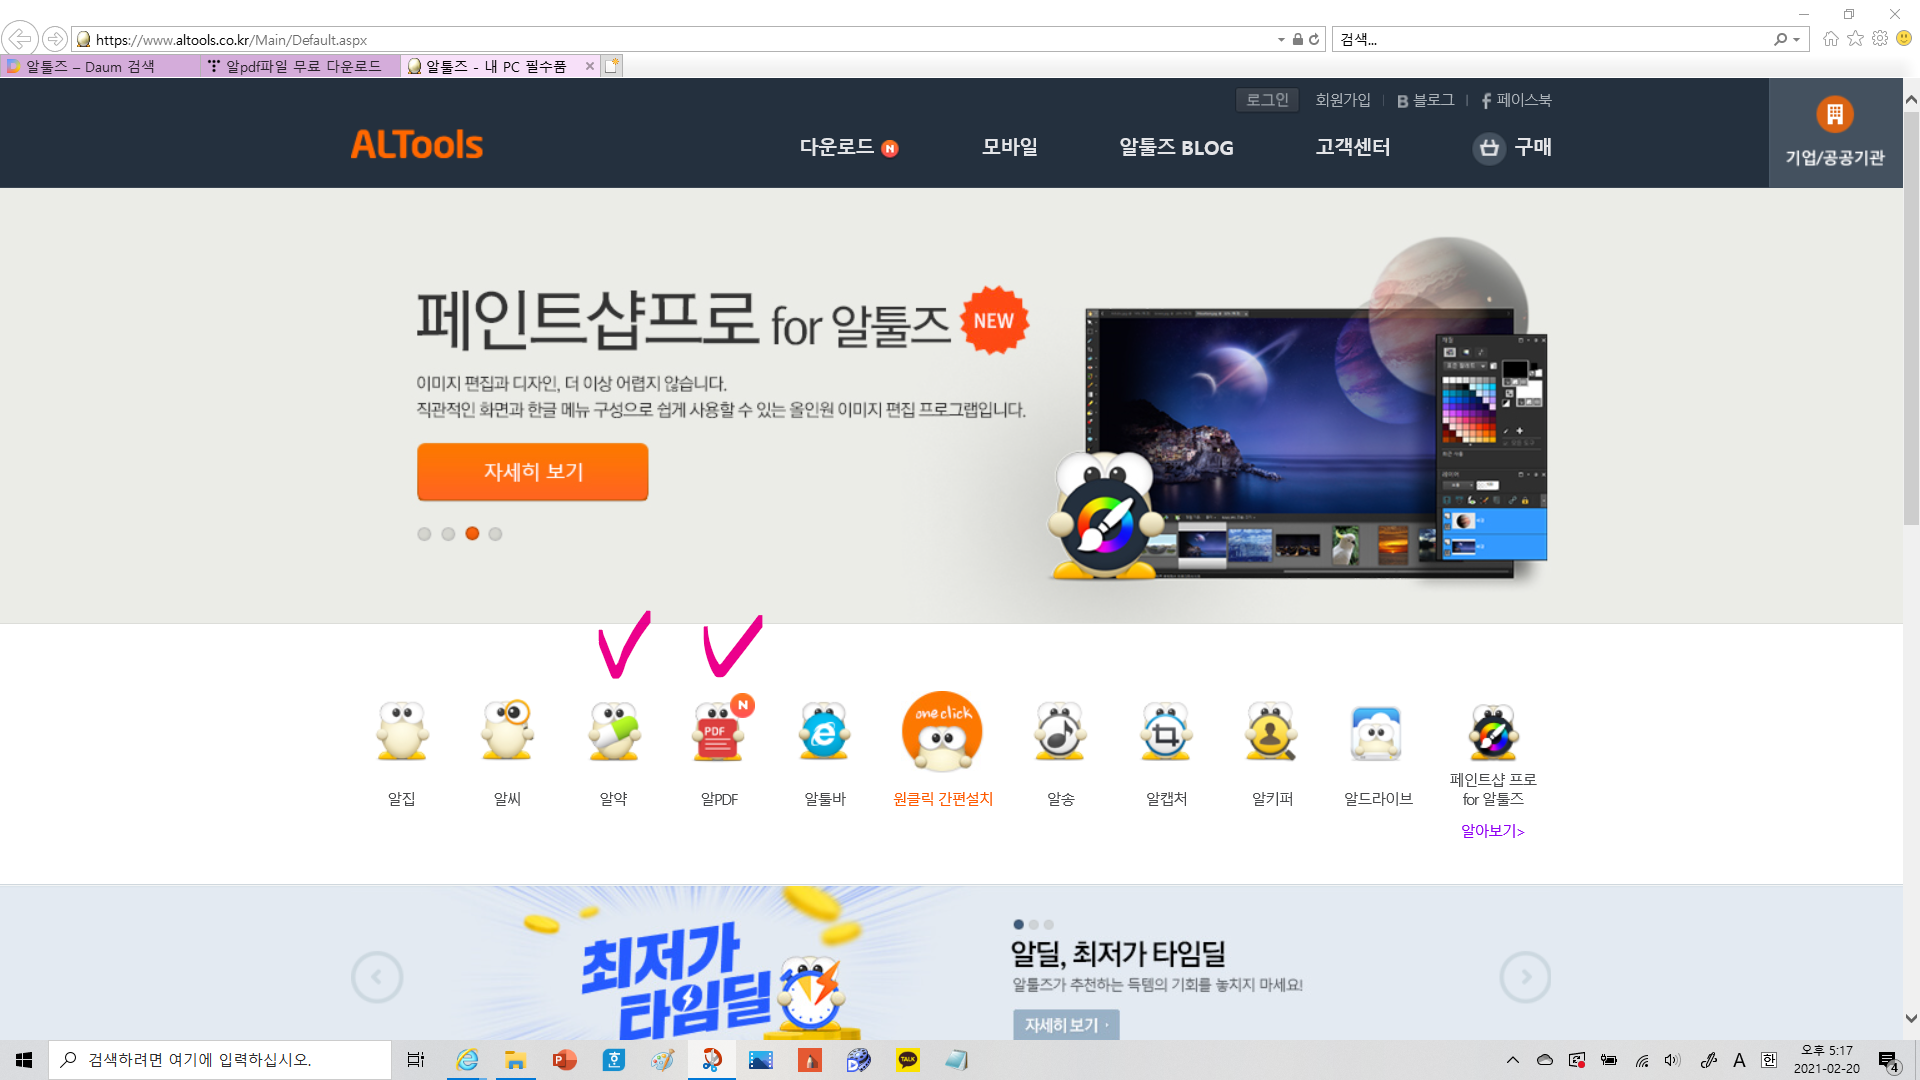Open the 알씨 product icon
The width and height of the screenshot is (1920, 1080).
[x=507, y=733]
